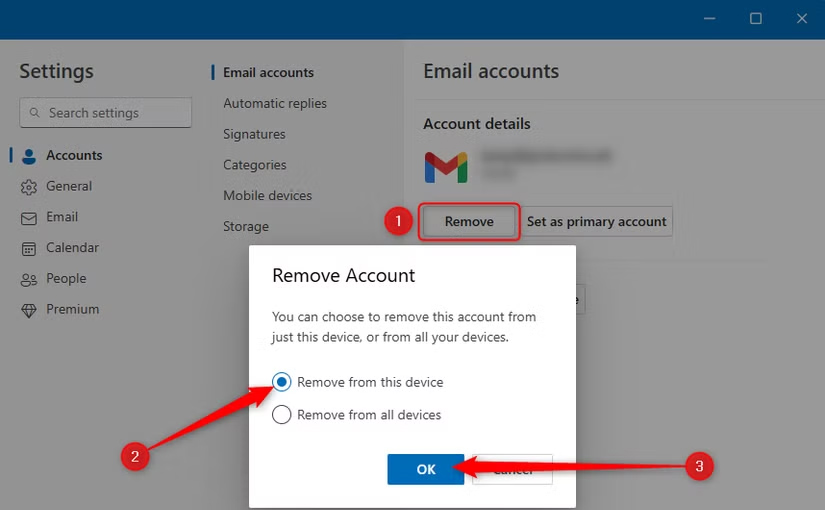Image resolution: width=825 pixels, height=510 pixels.
Task: Click the Remove Account dialog title
Action: pyautogui.click(x=344, y=276)
